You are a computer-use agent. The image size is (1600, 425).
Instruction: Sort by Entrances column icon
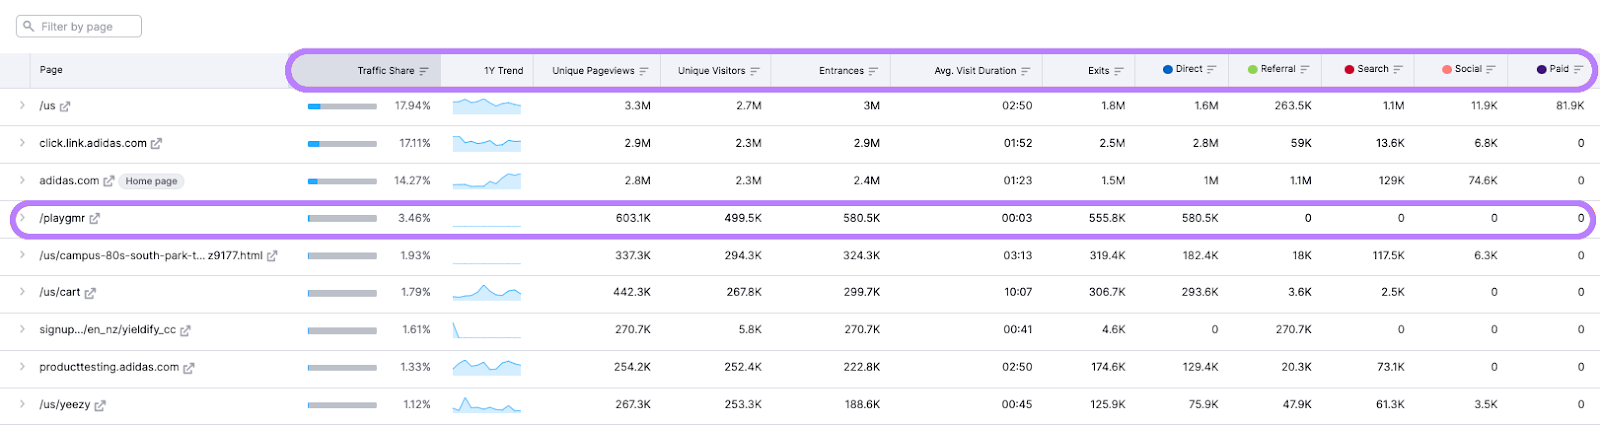pos(873,71)
